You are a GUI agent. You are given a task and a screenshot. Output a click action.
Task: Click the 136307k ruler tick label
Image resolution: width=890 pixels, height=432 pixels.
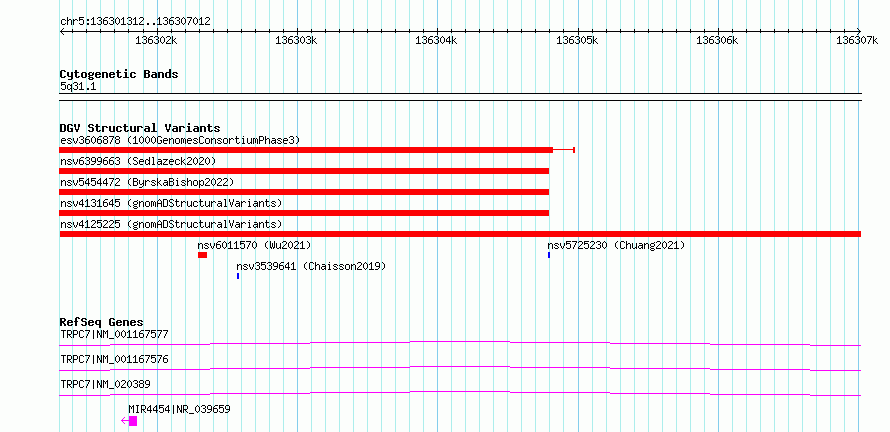click(858, 40)
